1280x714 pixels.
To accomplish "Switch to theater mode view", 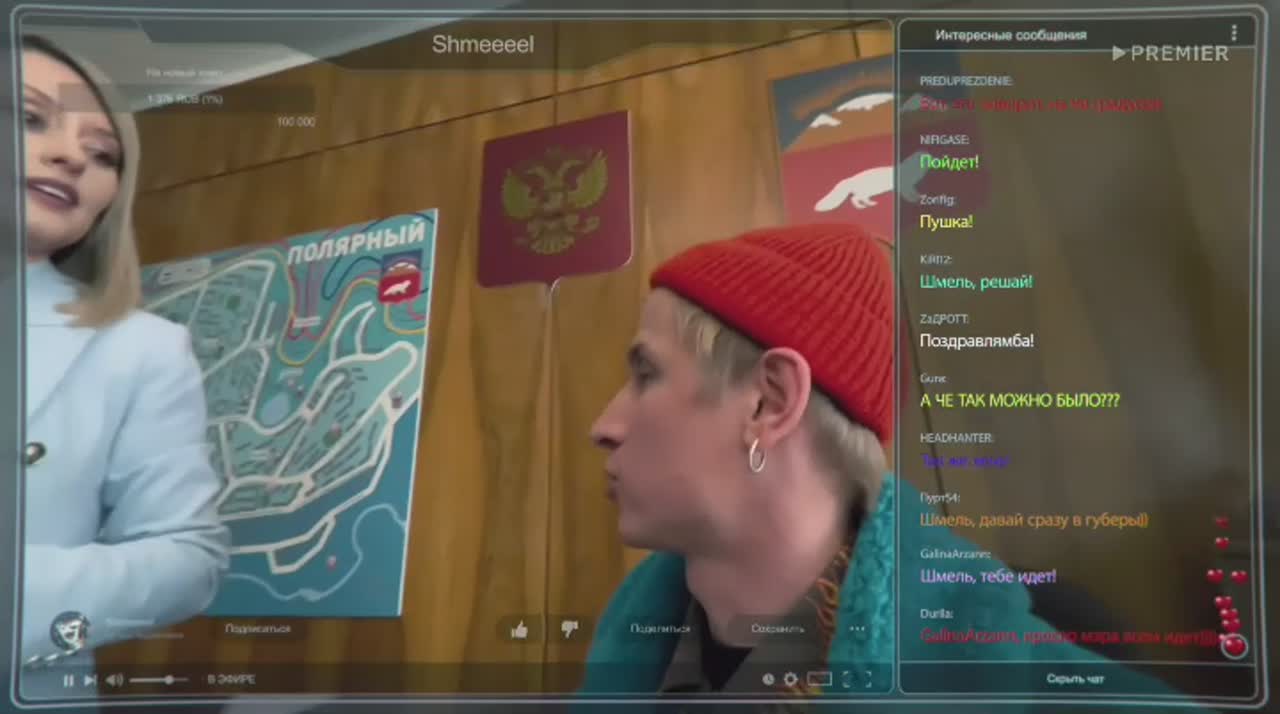I will click(x=819, y=680).
